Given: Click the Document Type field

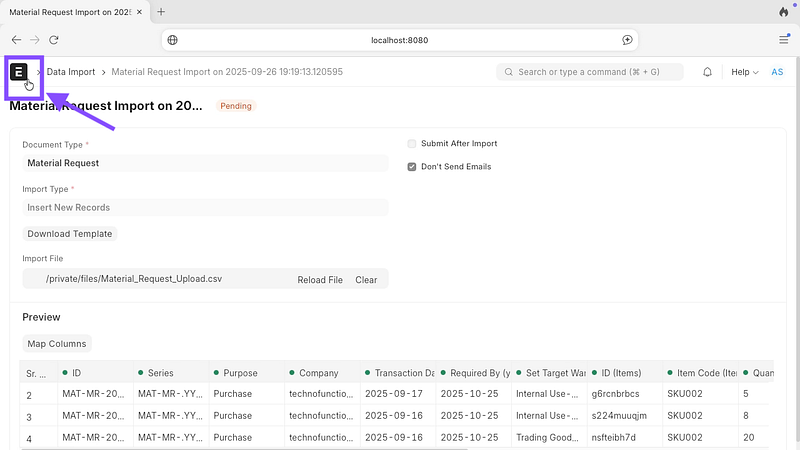Looking at the screenshot, I should click(x=205, y=163).
